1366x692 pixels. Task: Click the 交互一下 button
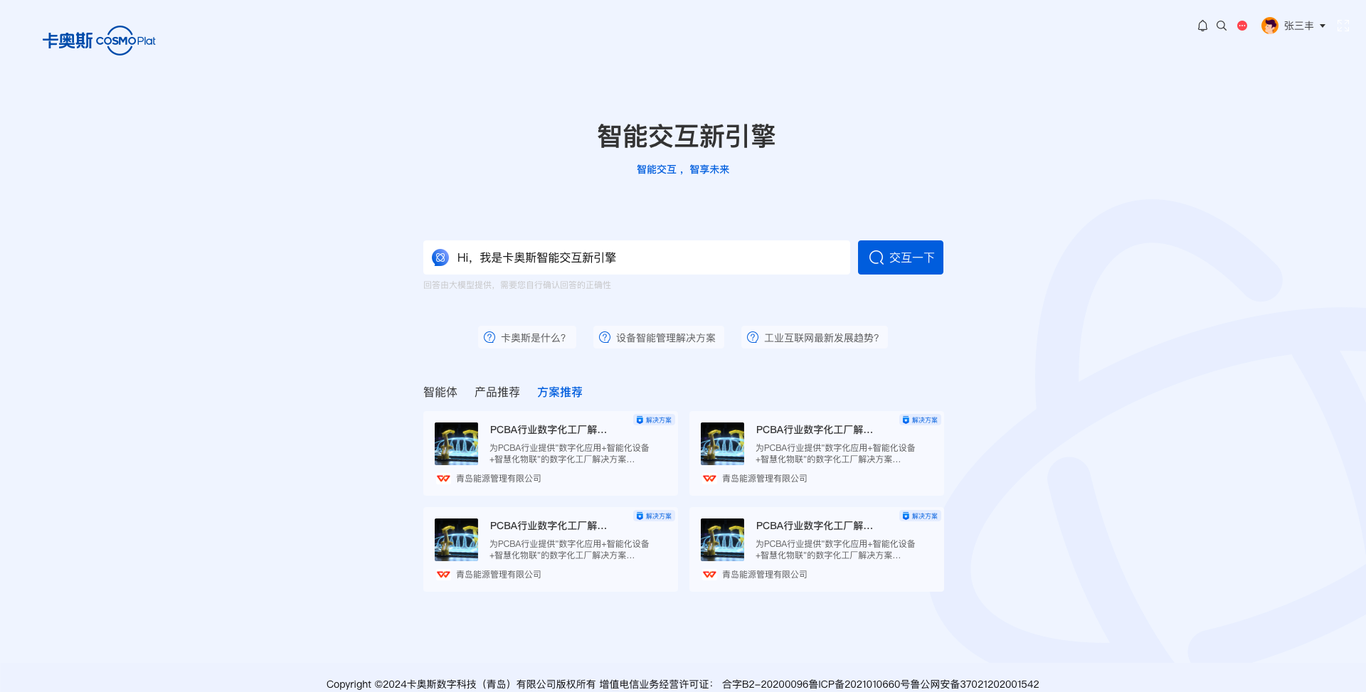900,258
